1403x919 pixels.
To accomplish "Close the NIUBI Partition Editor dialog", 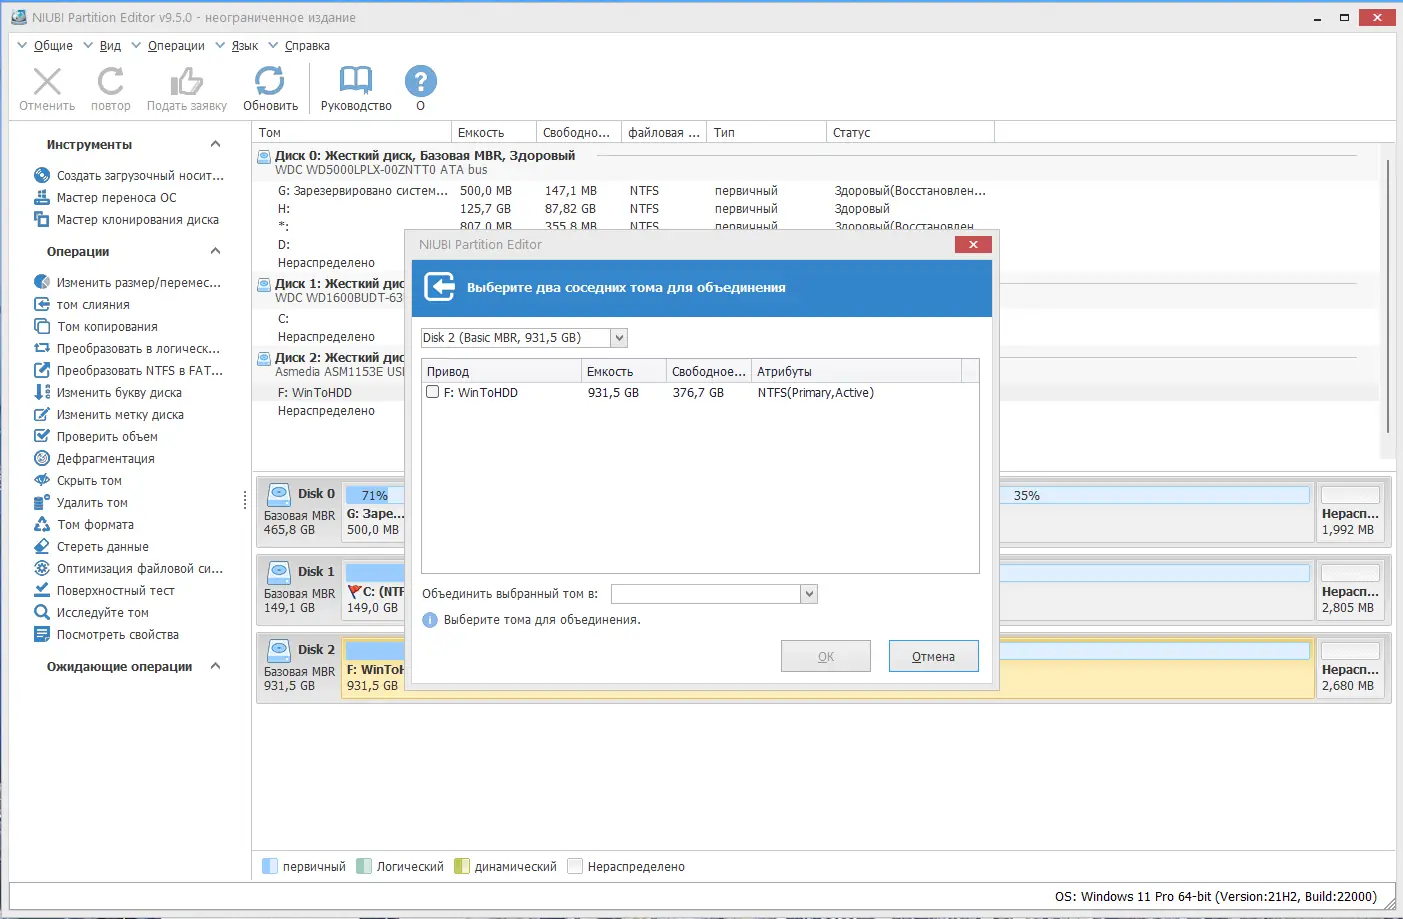I will click(x=973, y=244).
